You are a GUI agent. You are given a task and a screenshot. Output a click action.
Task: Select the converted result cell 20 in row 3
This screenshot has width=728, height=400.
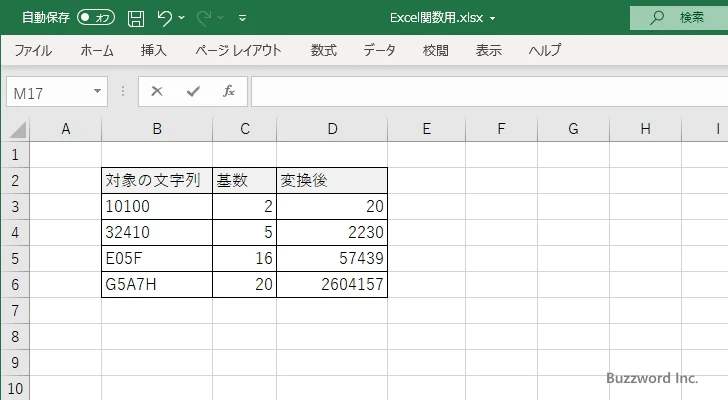pyautogui.click(x=332, y=206)
